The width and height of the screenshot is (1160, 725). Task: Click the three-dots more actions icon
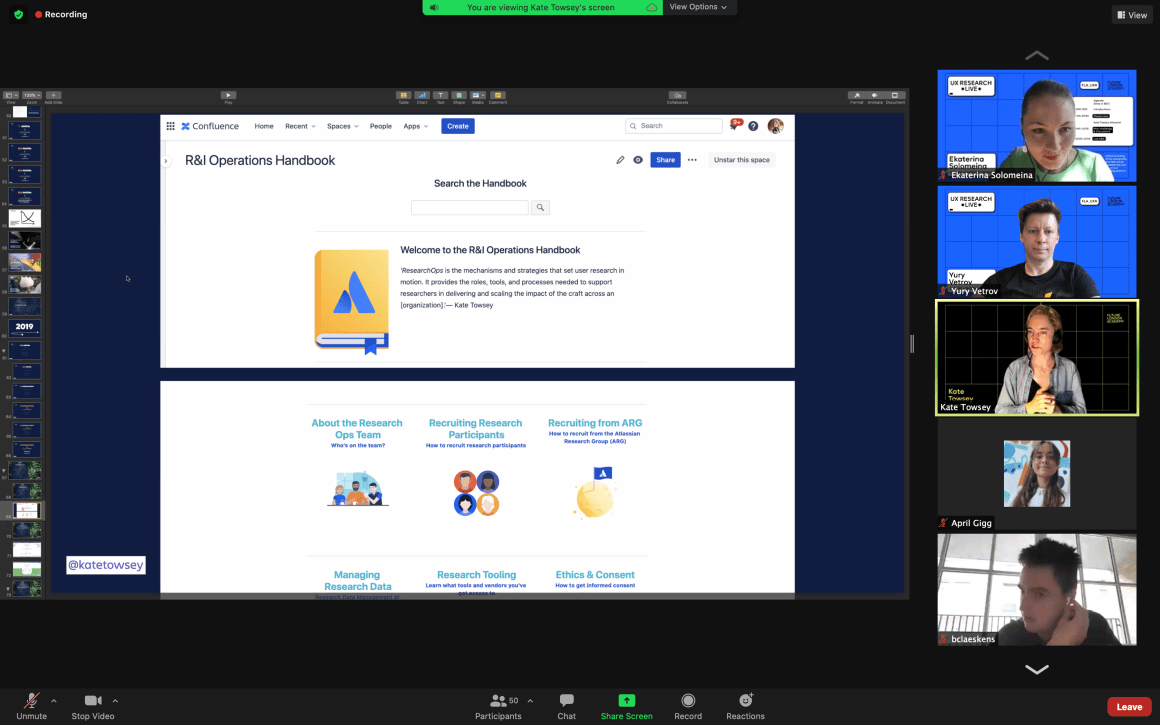click(692, 160)
